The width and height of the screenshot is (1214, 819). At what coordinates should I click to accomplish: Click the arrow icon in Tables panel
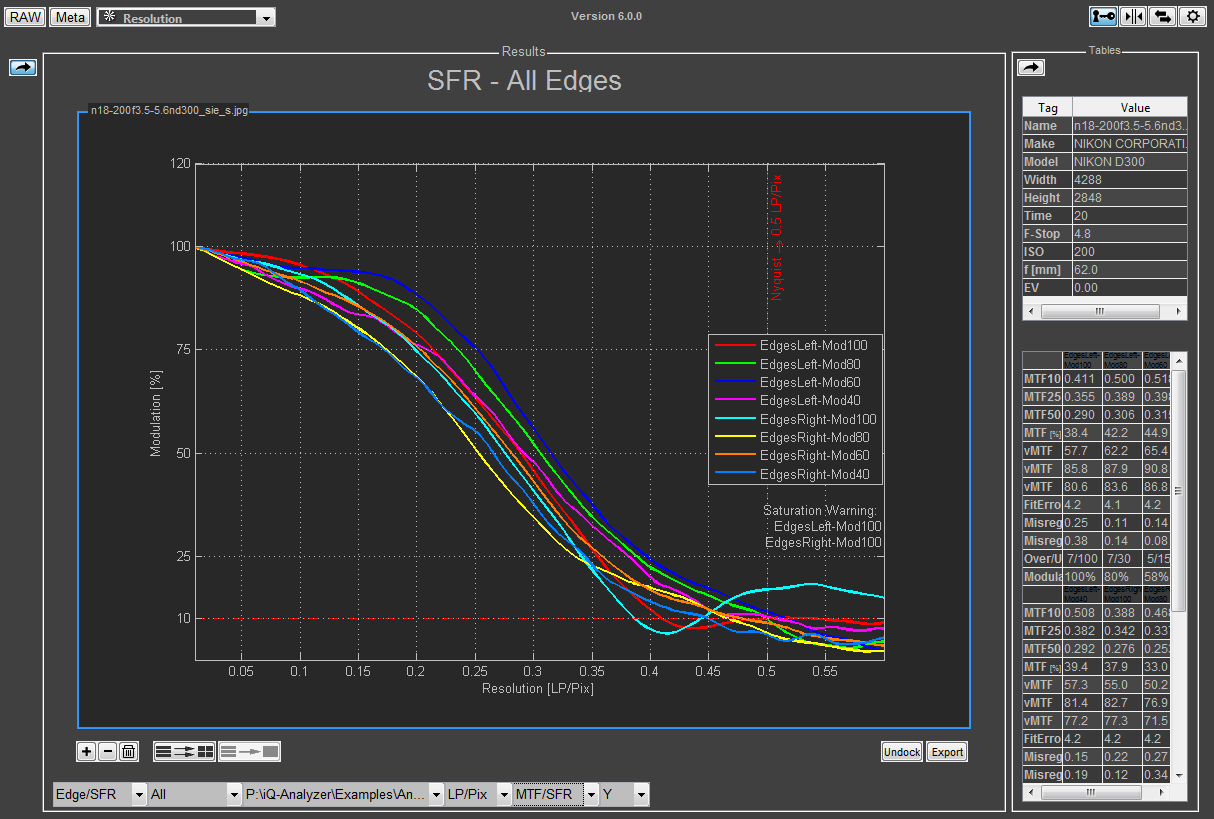coord(1031,67)
